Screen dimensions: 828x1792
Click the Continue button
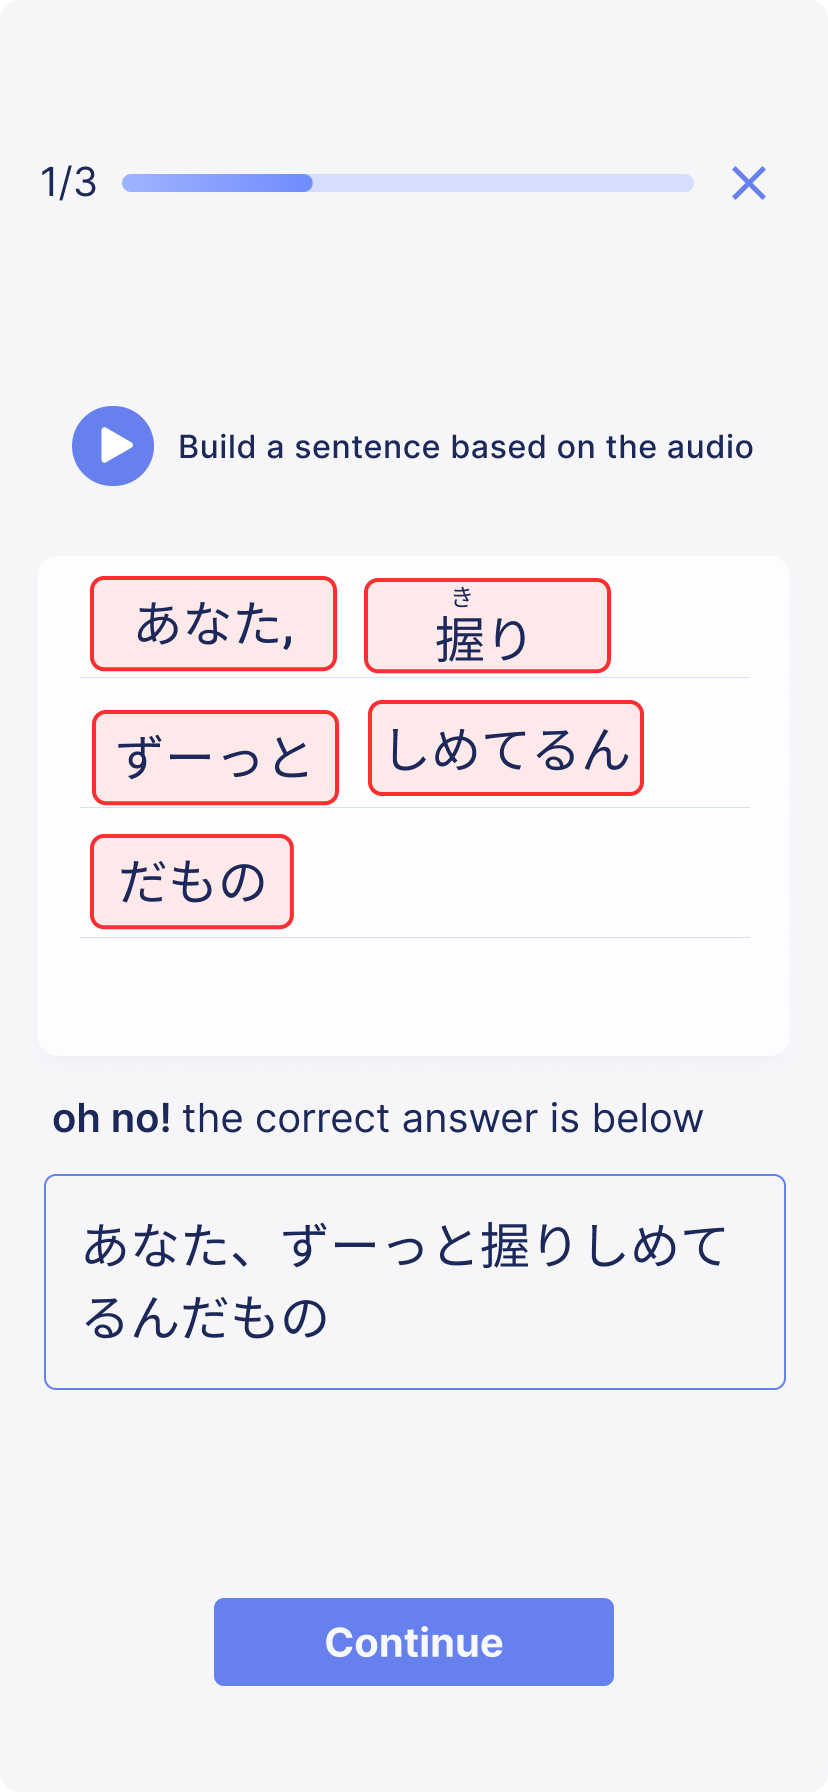point(414,1642)
